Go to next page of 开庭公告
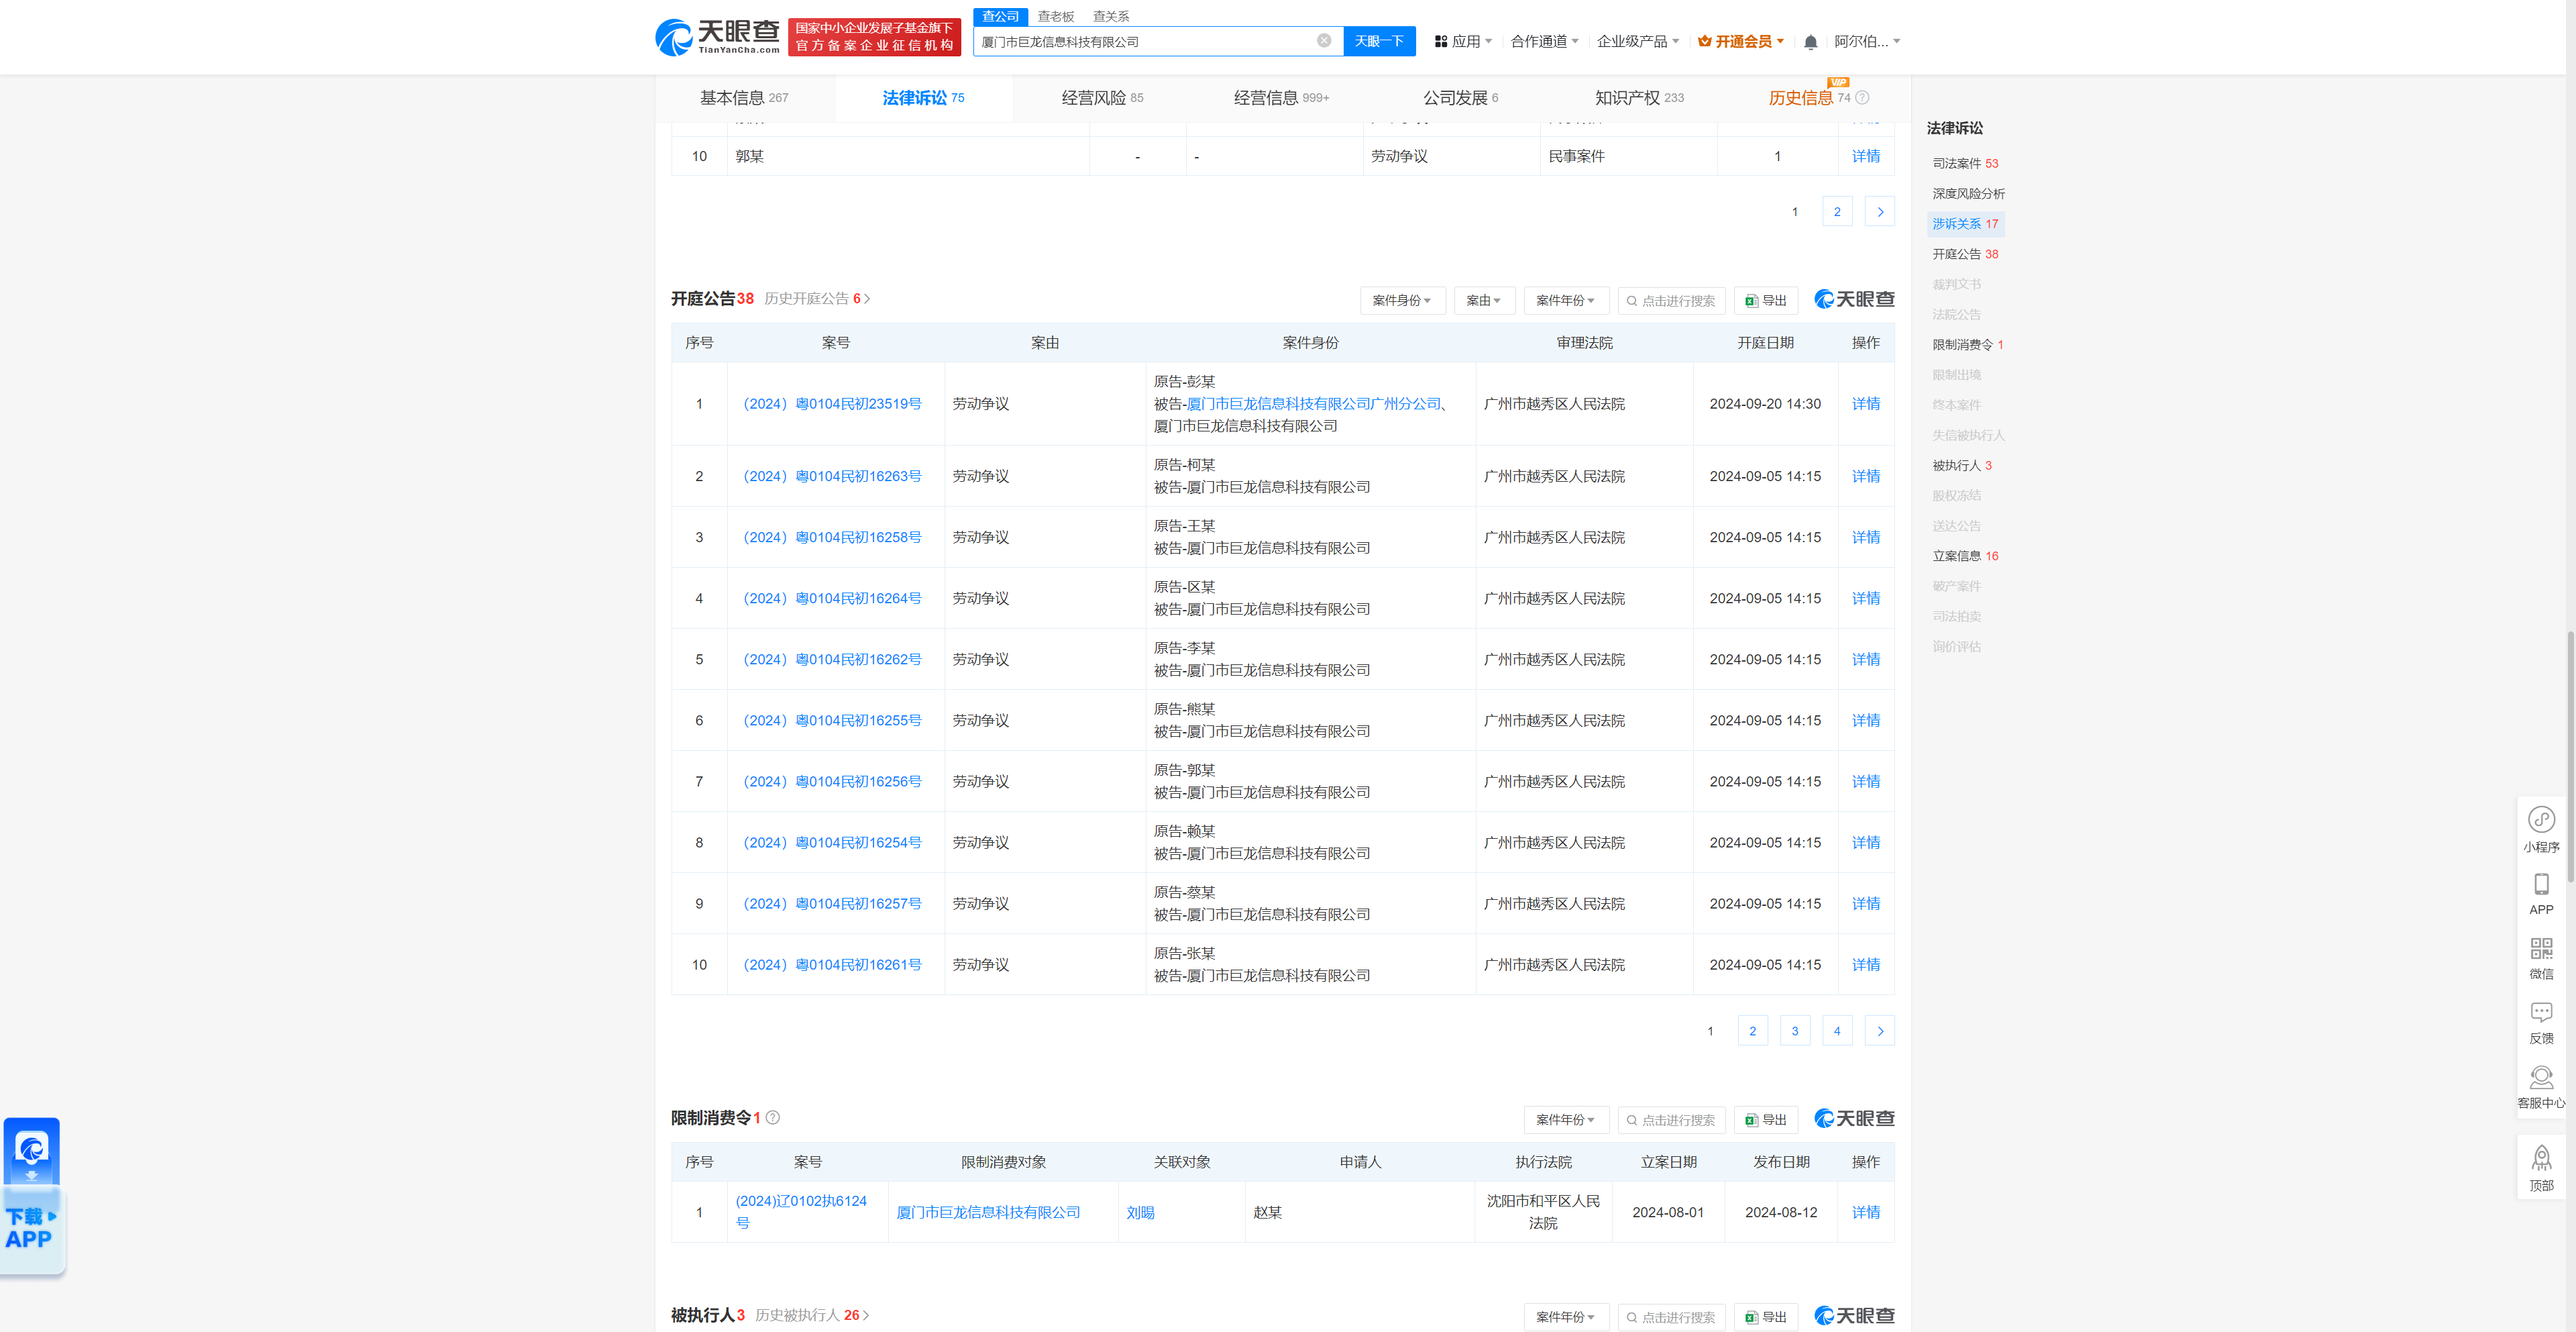 [x=1880, y=1030]
